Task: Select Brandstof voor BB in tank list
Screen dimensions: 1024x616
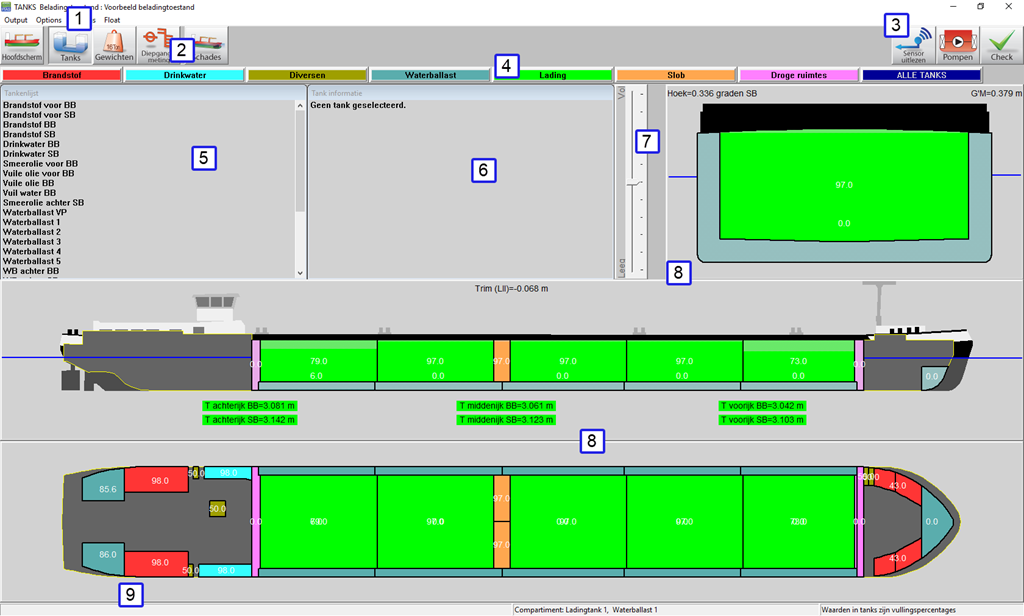Action: pos(40,105)
